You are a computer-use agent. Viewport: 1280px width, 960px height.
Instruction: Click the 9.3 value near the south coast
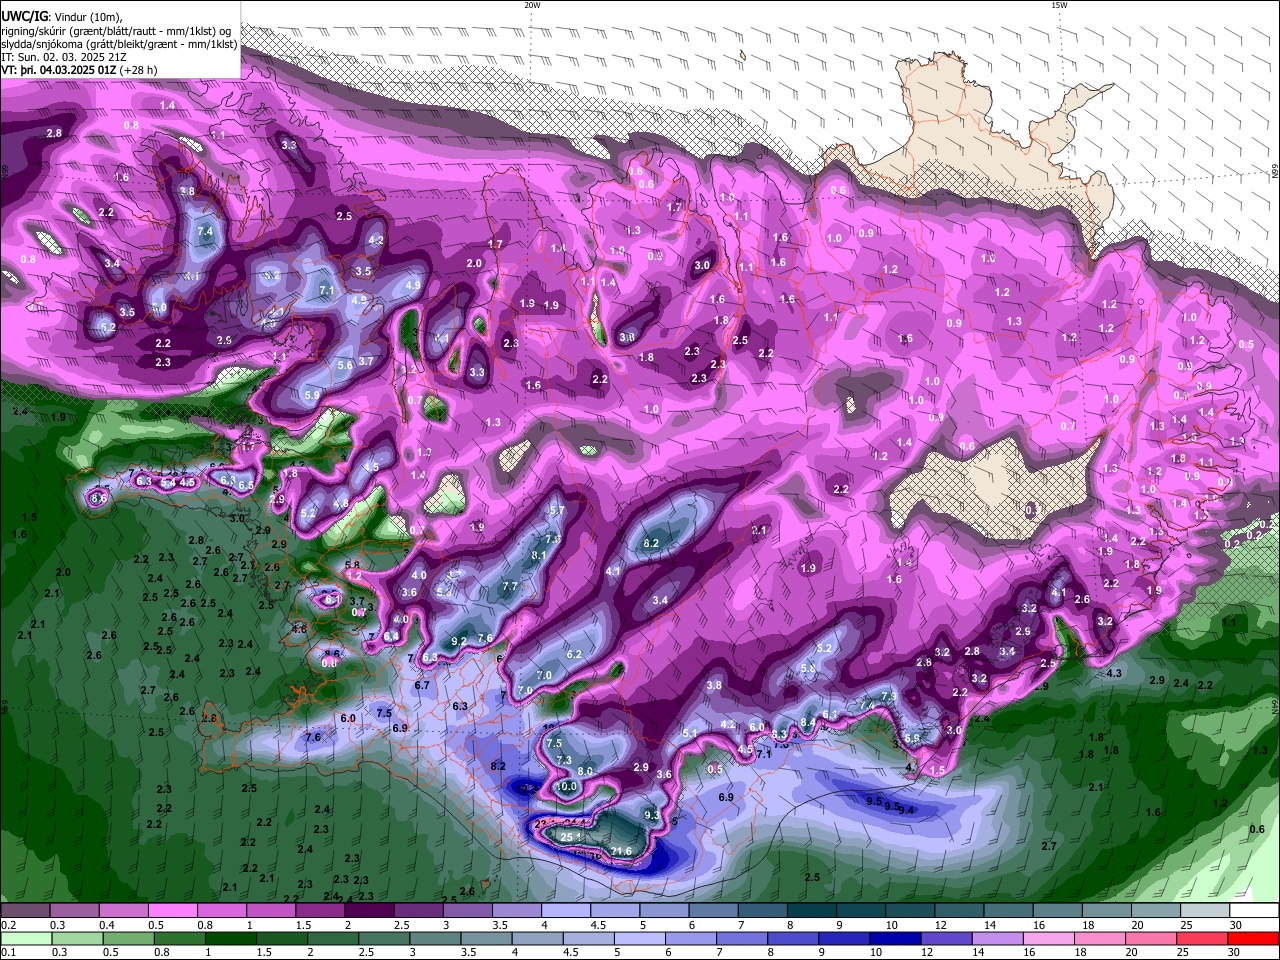coord(652,815)
